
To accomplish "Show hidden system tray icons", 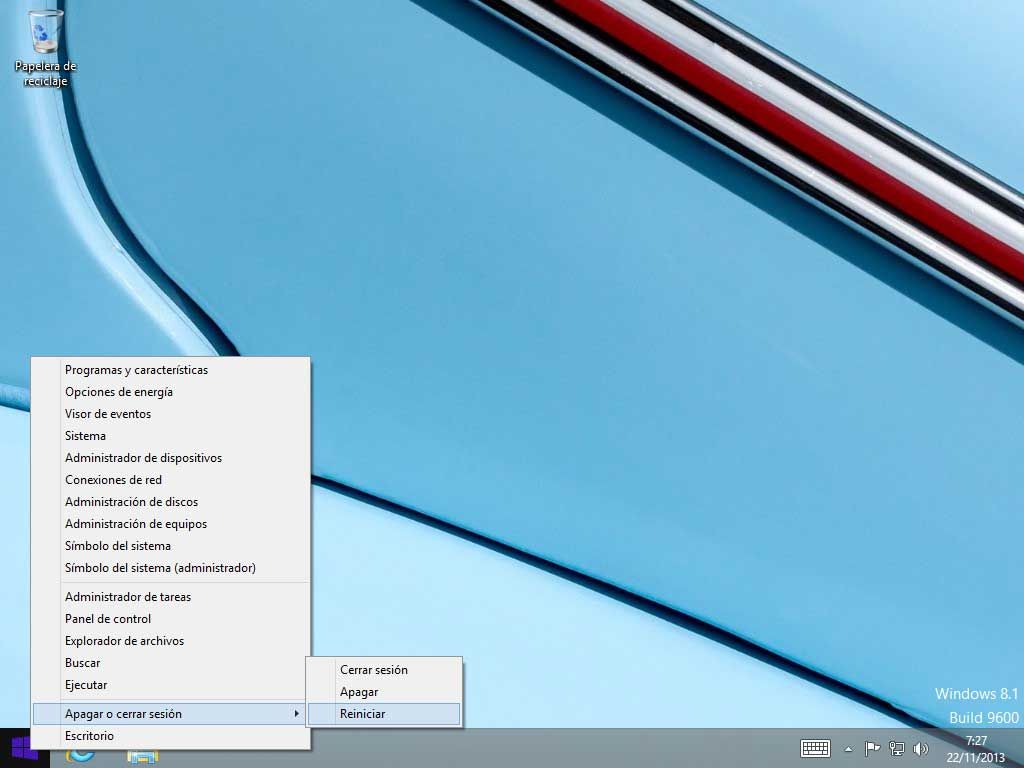I will coord(849,748).
